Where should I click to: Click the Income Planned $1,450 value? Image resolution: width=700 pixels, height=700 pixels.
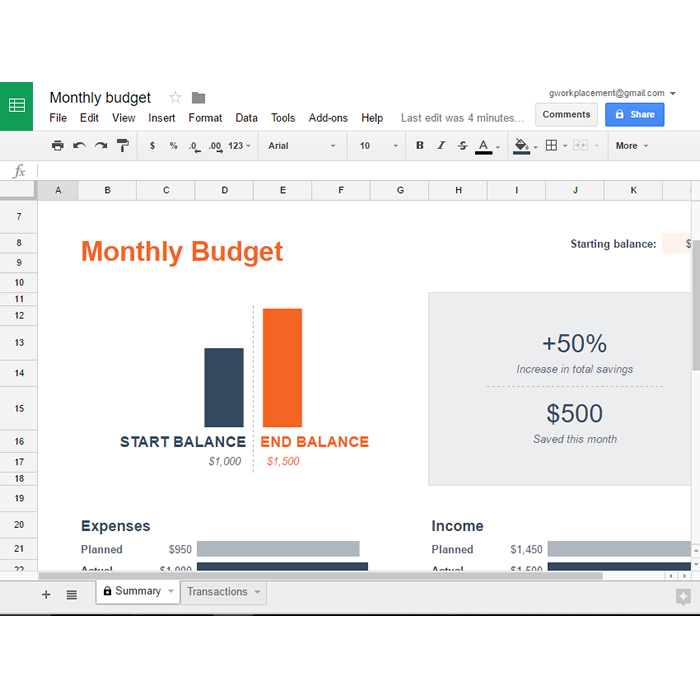pos(526,550)
